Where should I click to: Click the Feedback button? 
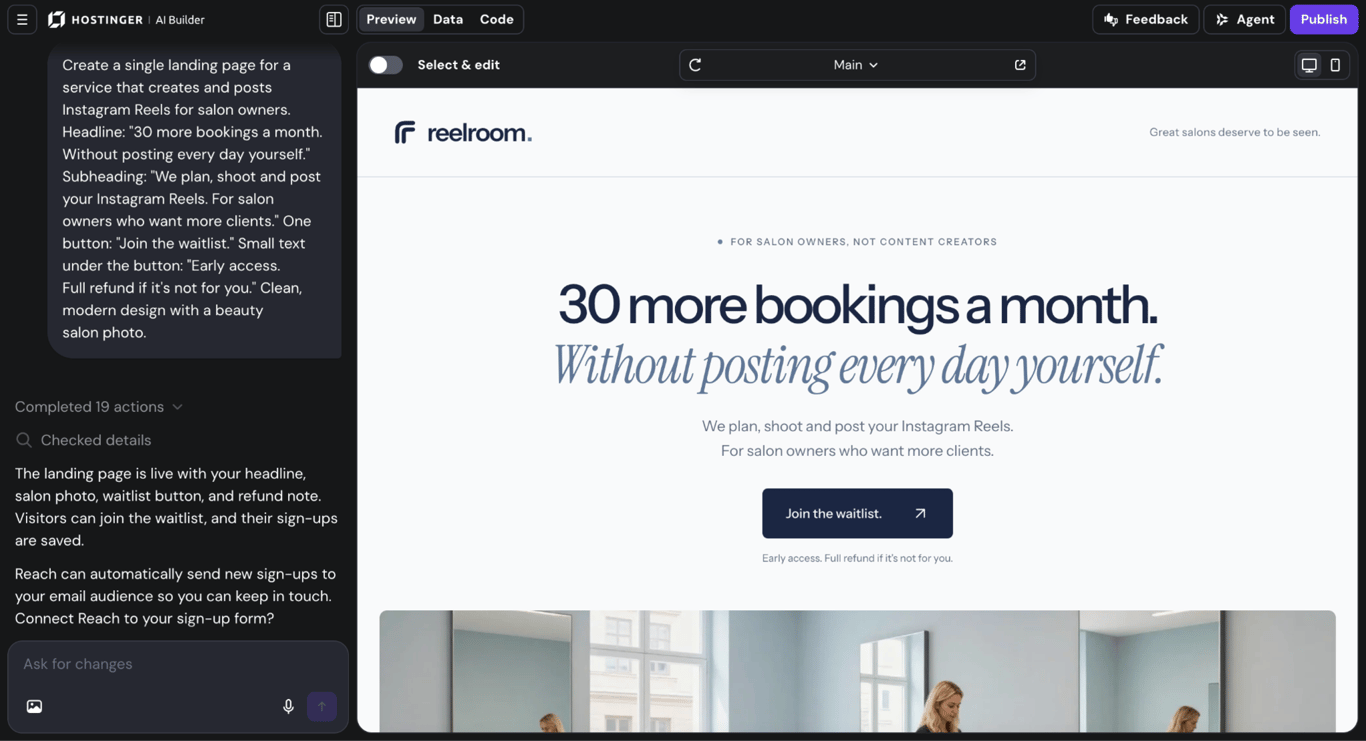pyautogui.click(x=1145, y=19)
